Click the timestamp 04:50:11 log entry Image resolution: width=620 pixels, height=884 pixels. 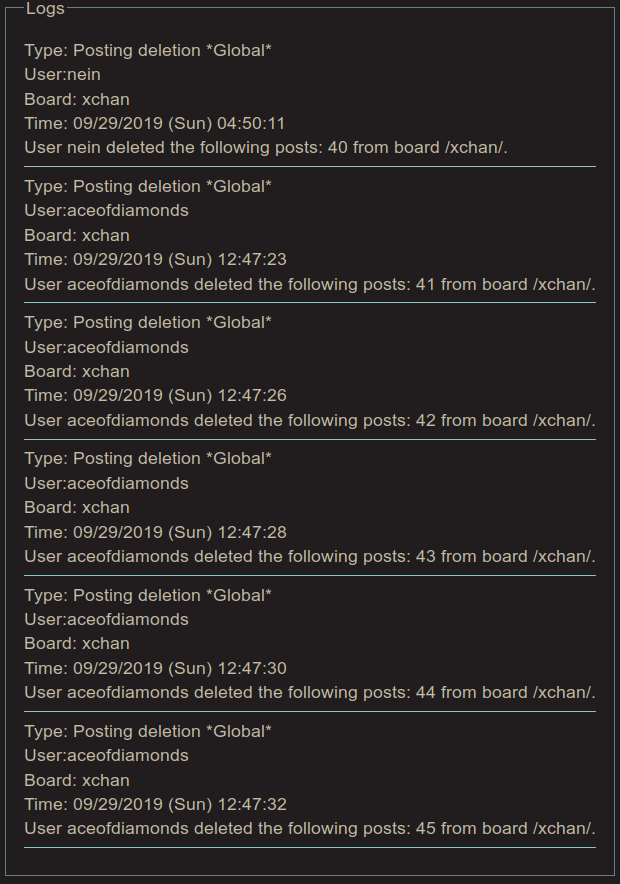154,123
